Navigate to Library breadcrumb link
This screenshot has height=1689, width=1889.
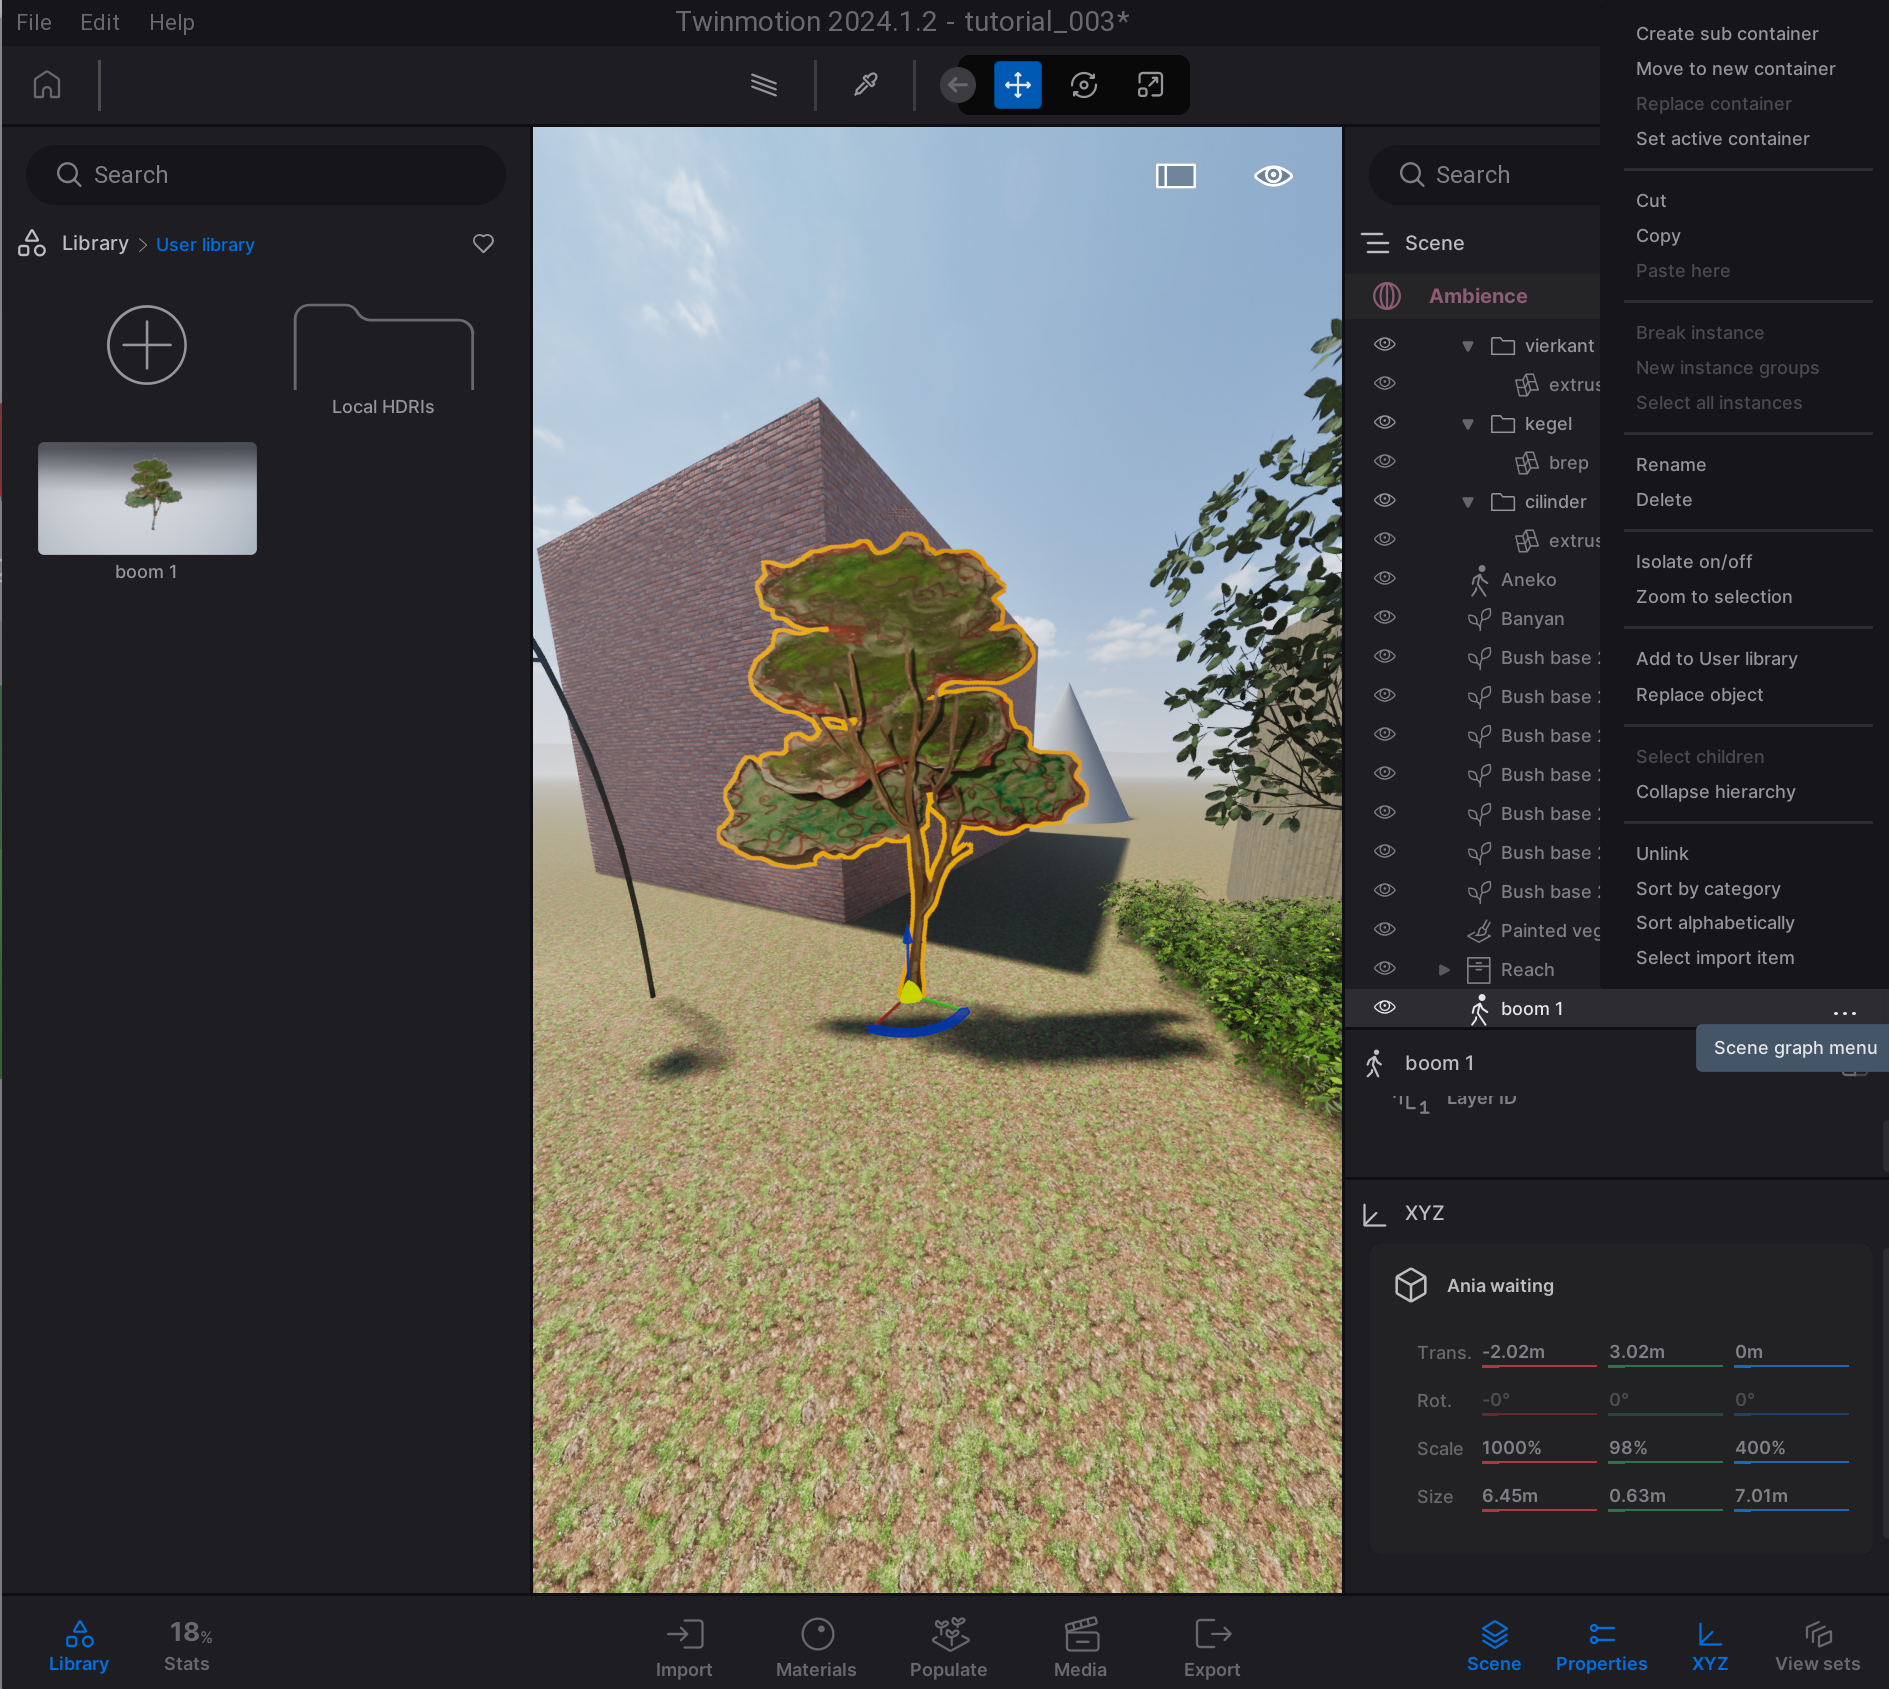pos(95,244)
